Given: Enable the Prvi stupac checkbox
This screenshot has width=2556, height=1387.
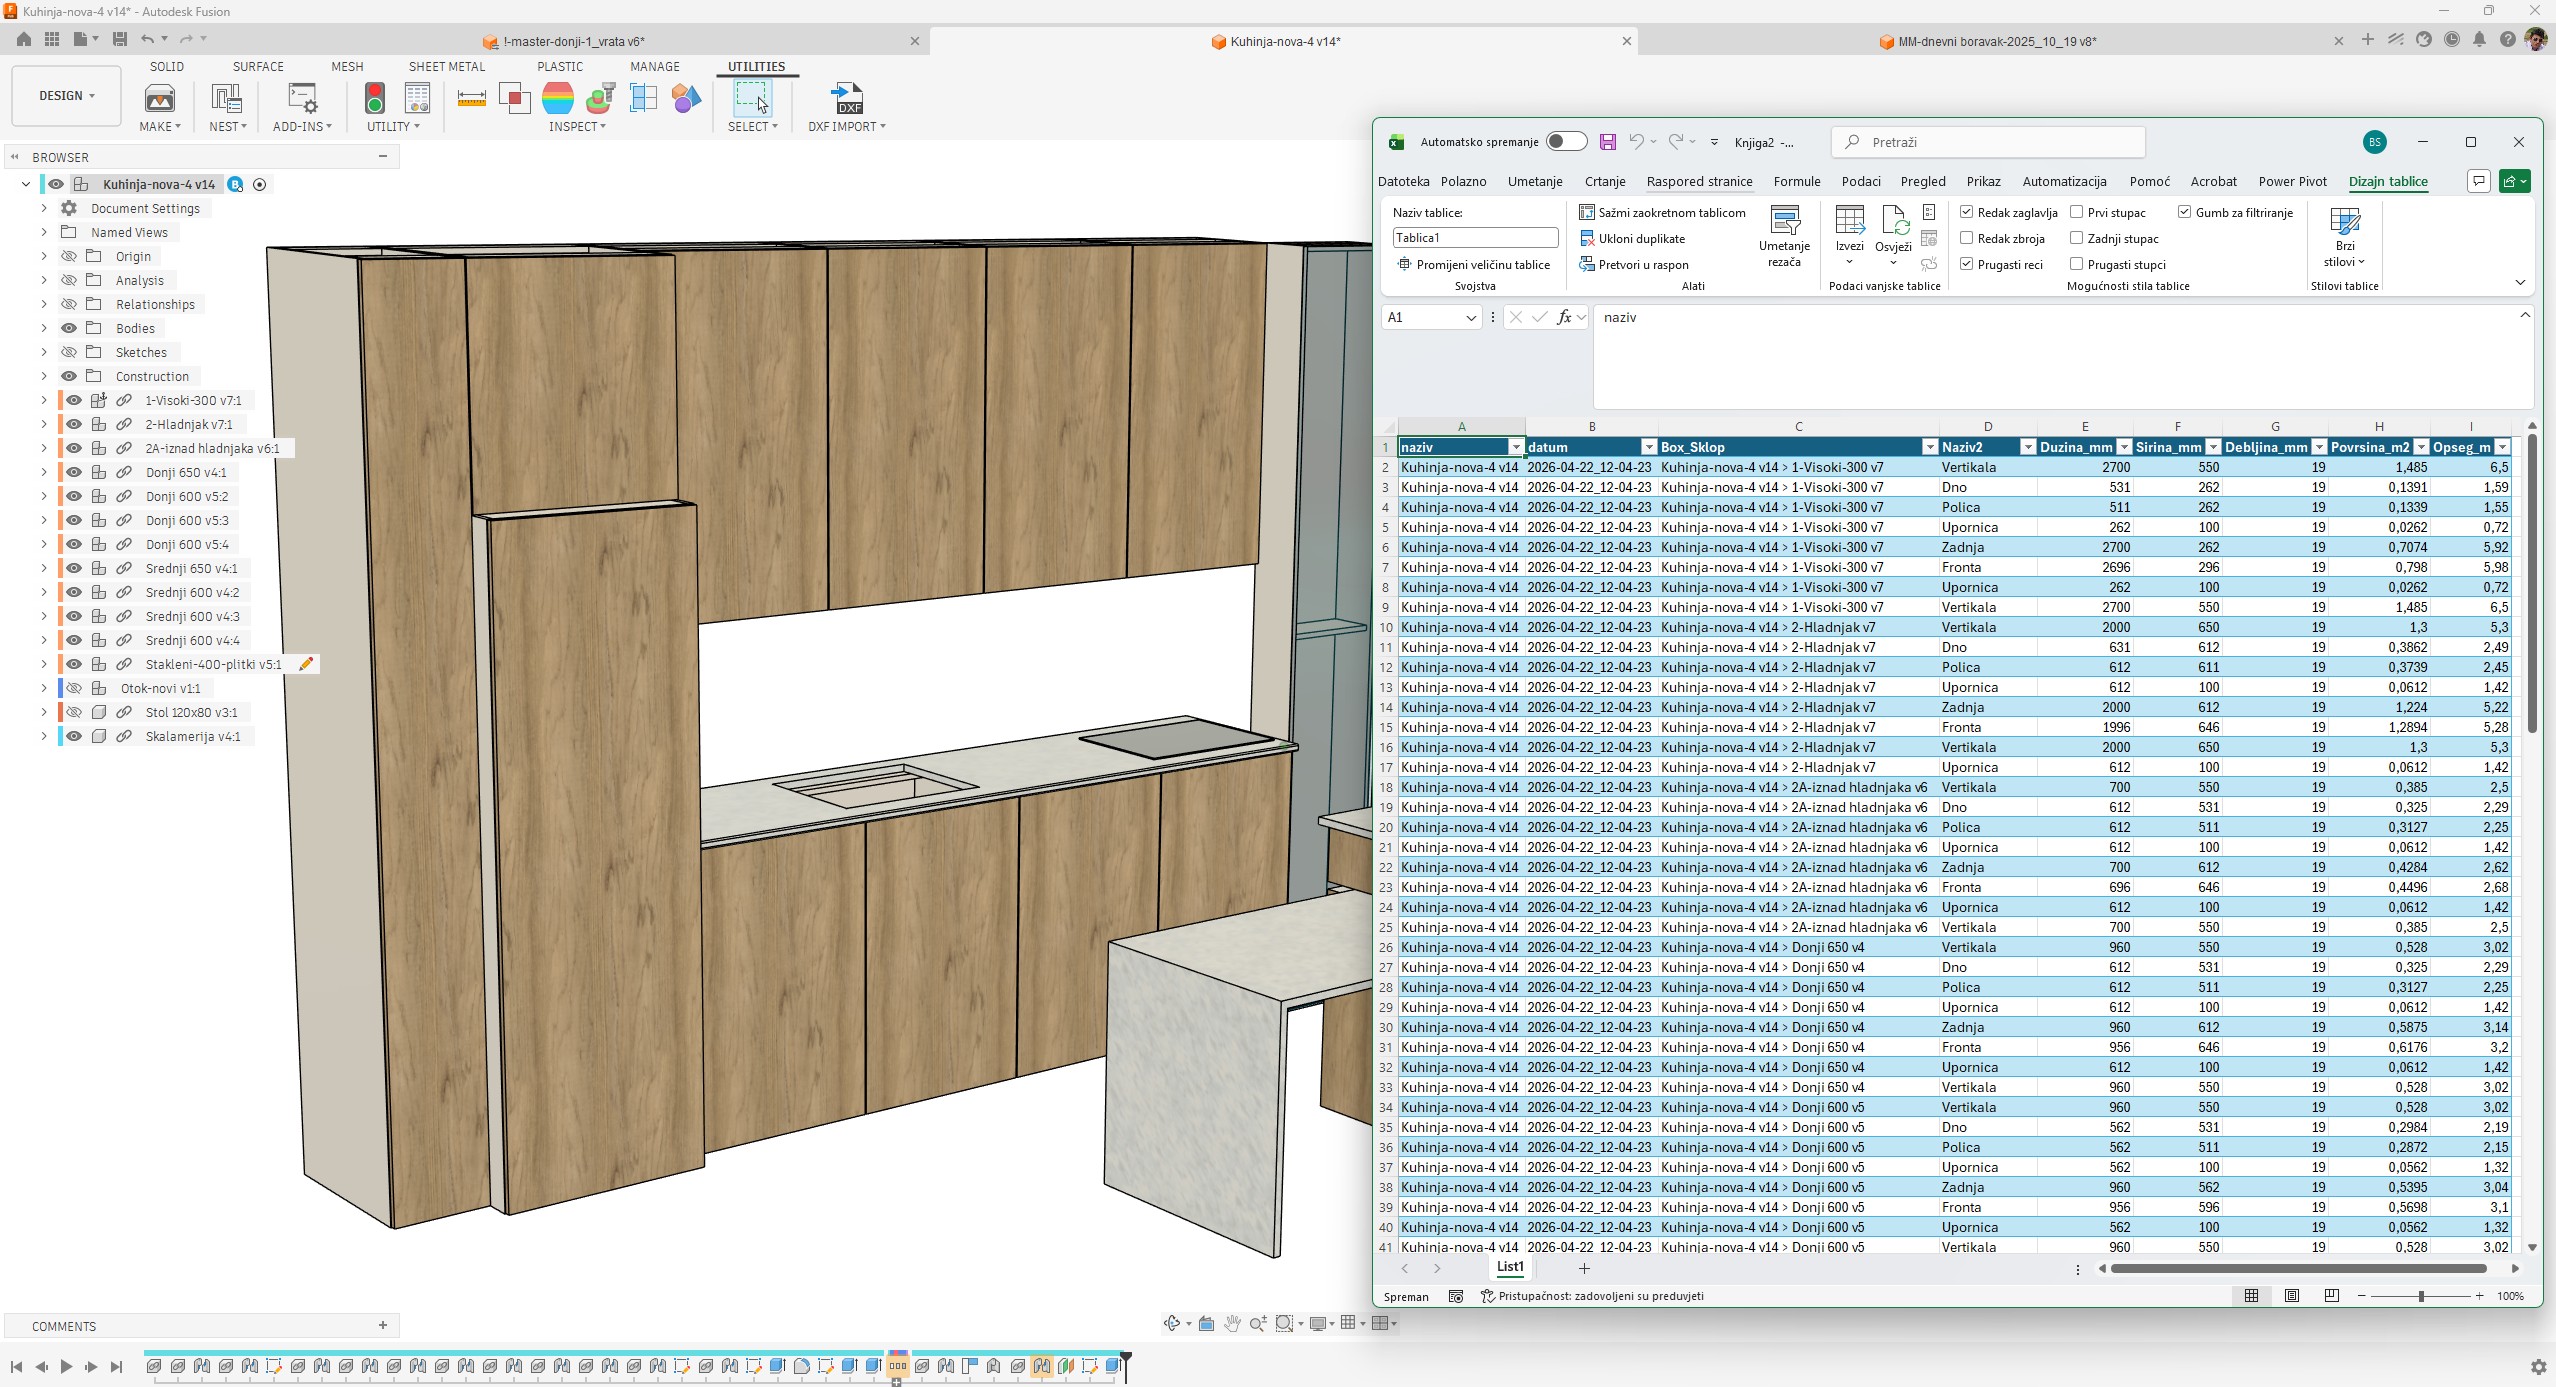Looking at the screenshot, I should (x=2077, y=213).
